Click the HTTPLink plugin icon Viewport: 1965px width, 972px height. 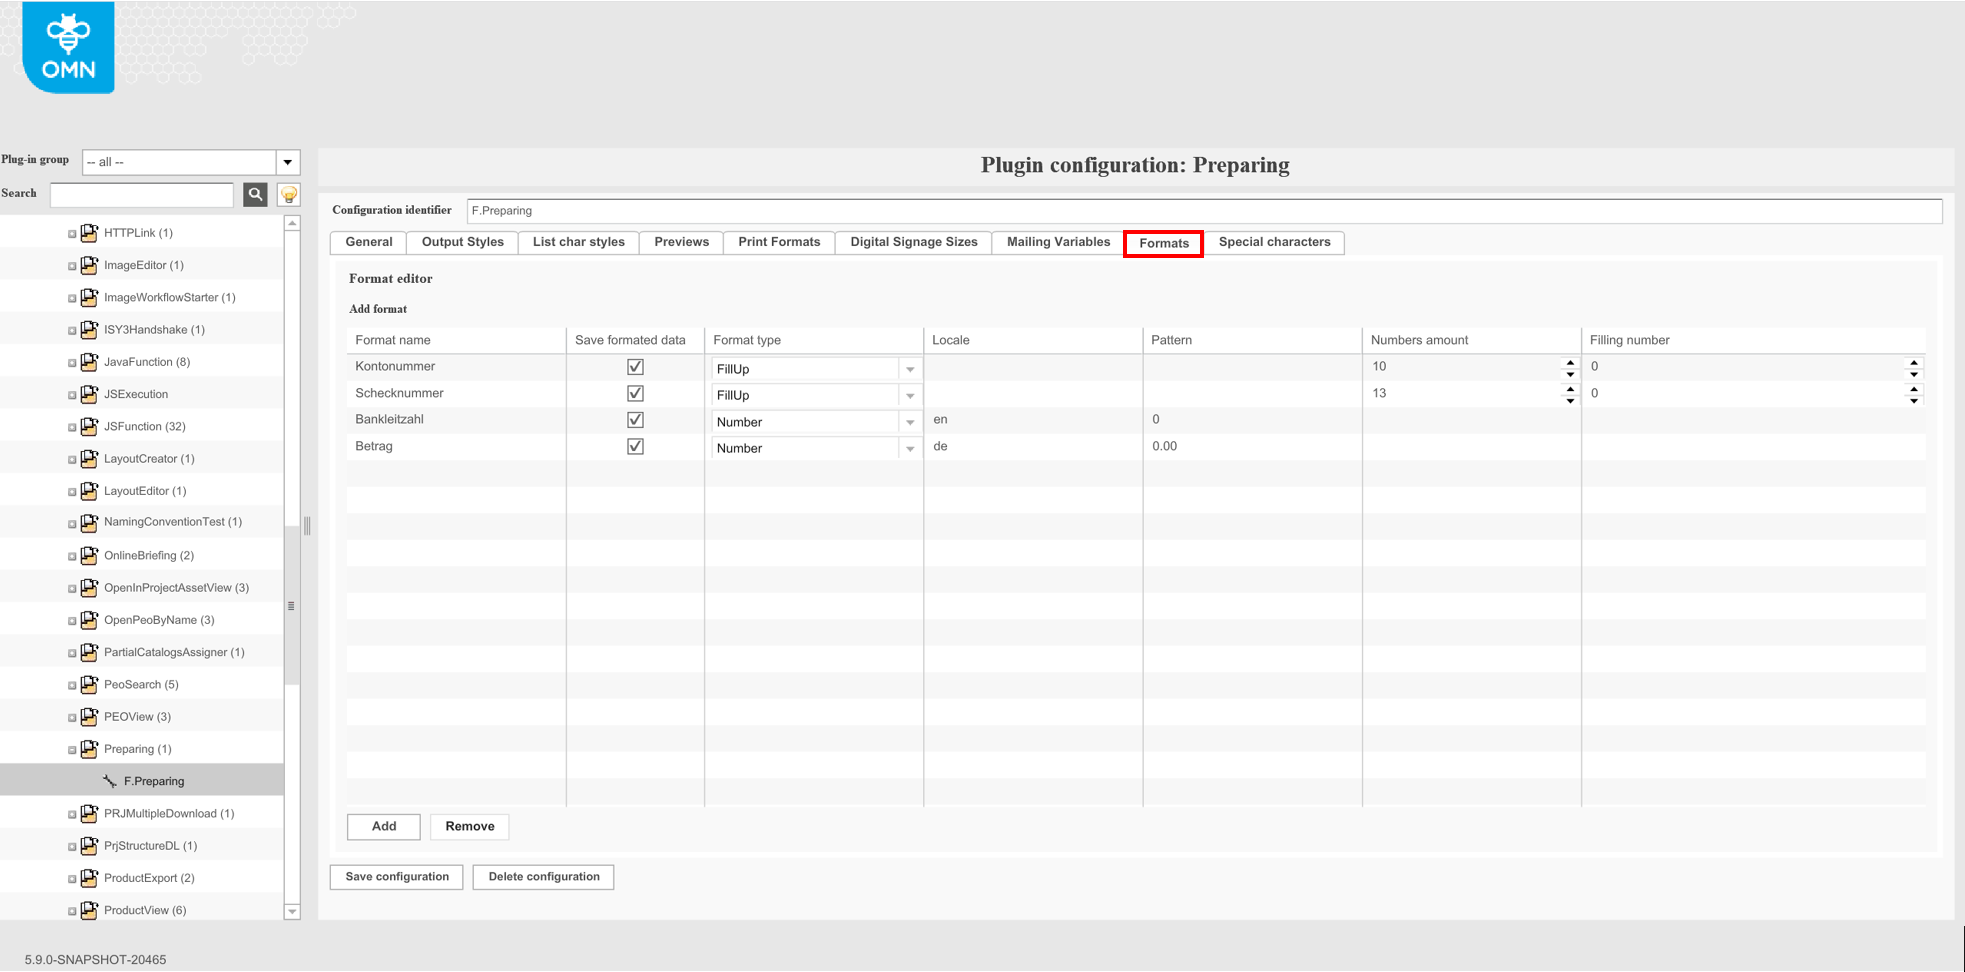pyautogui.click(x=89, y=233)
